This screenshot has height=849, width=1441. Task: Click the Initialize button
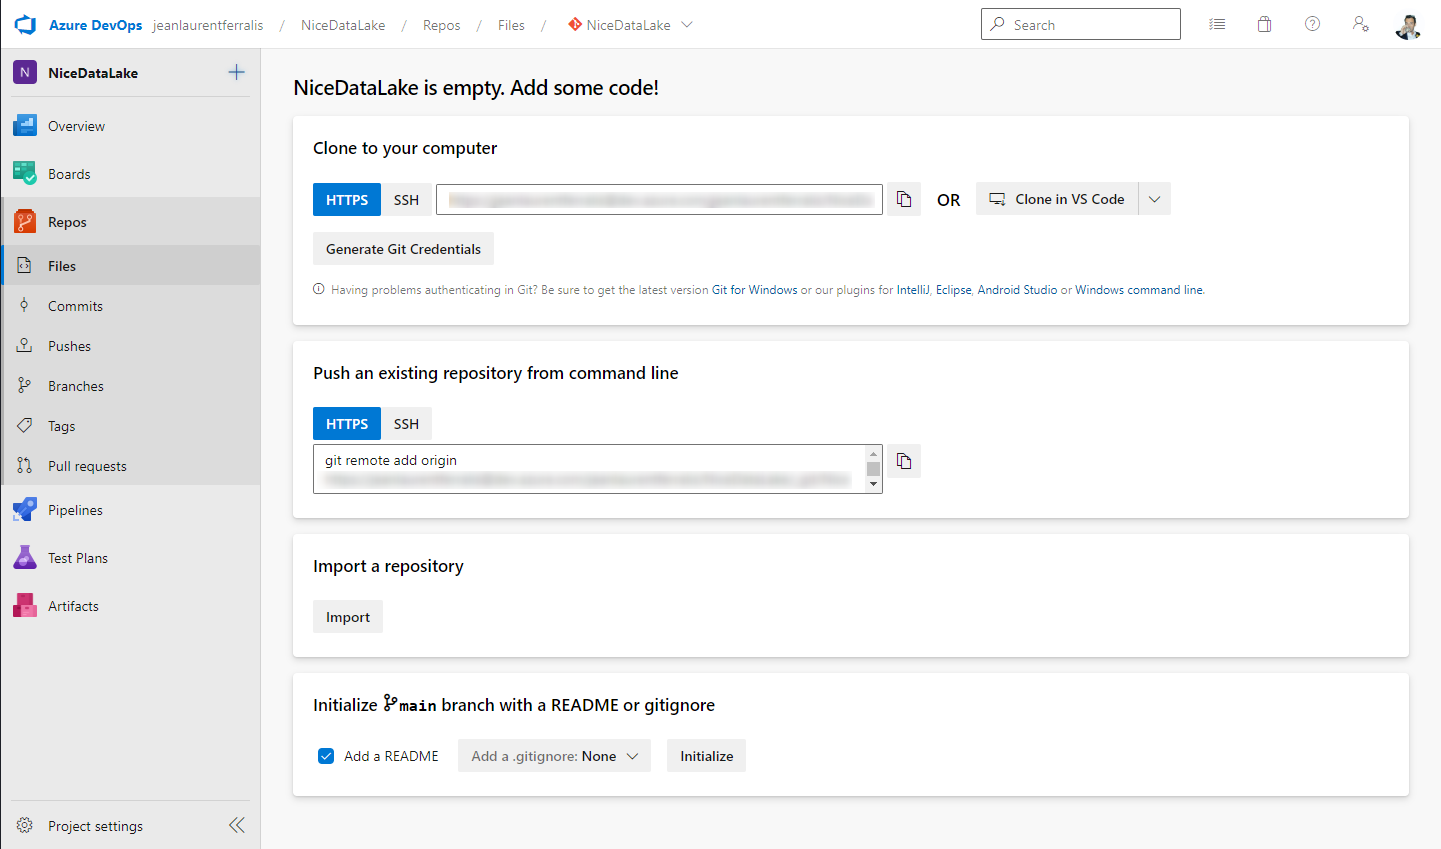(x=707, y=756)
